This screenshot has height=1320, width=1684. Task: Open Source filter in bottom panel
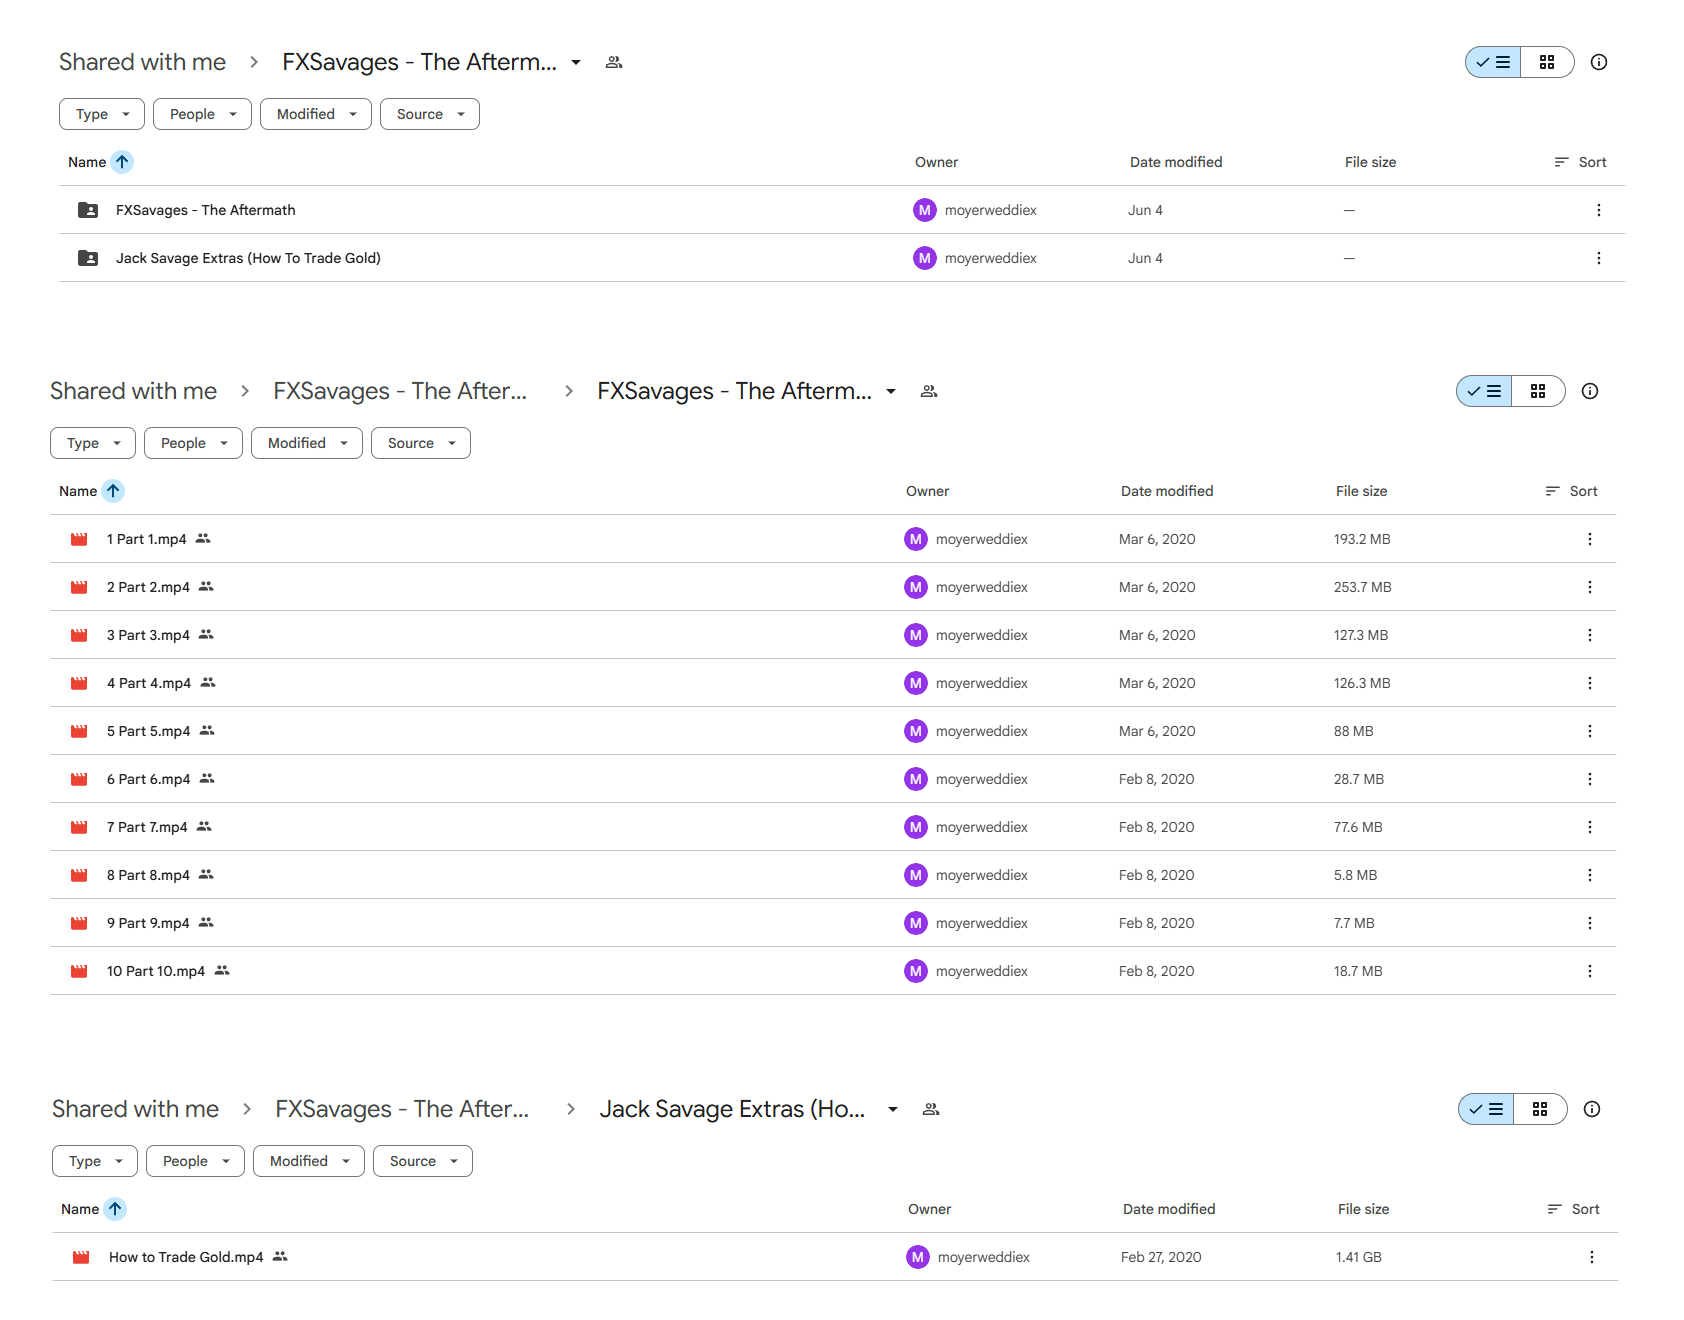coord(423,1161)
